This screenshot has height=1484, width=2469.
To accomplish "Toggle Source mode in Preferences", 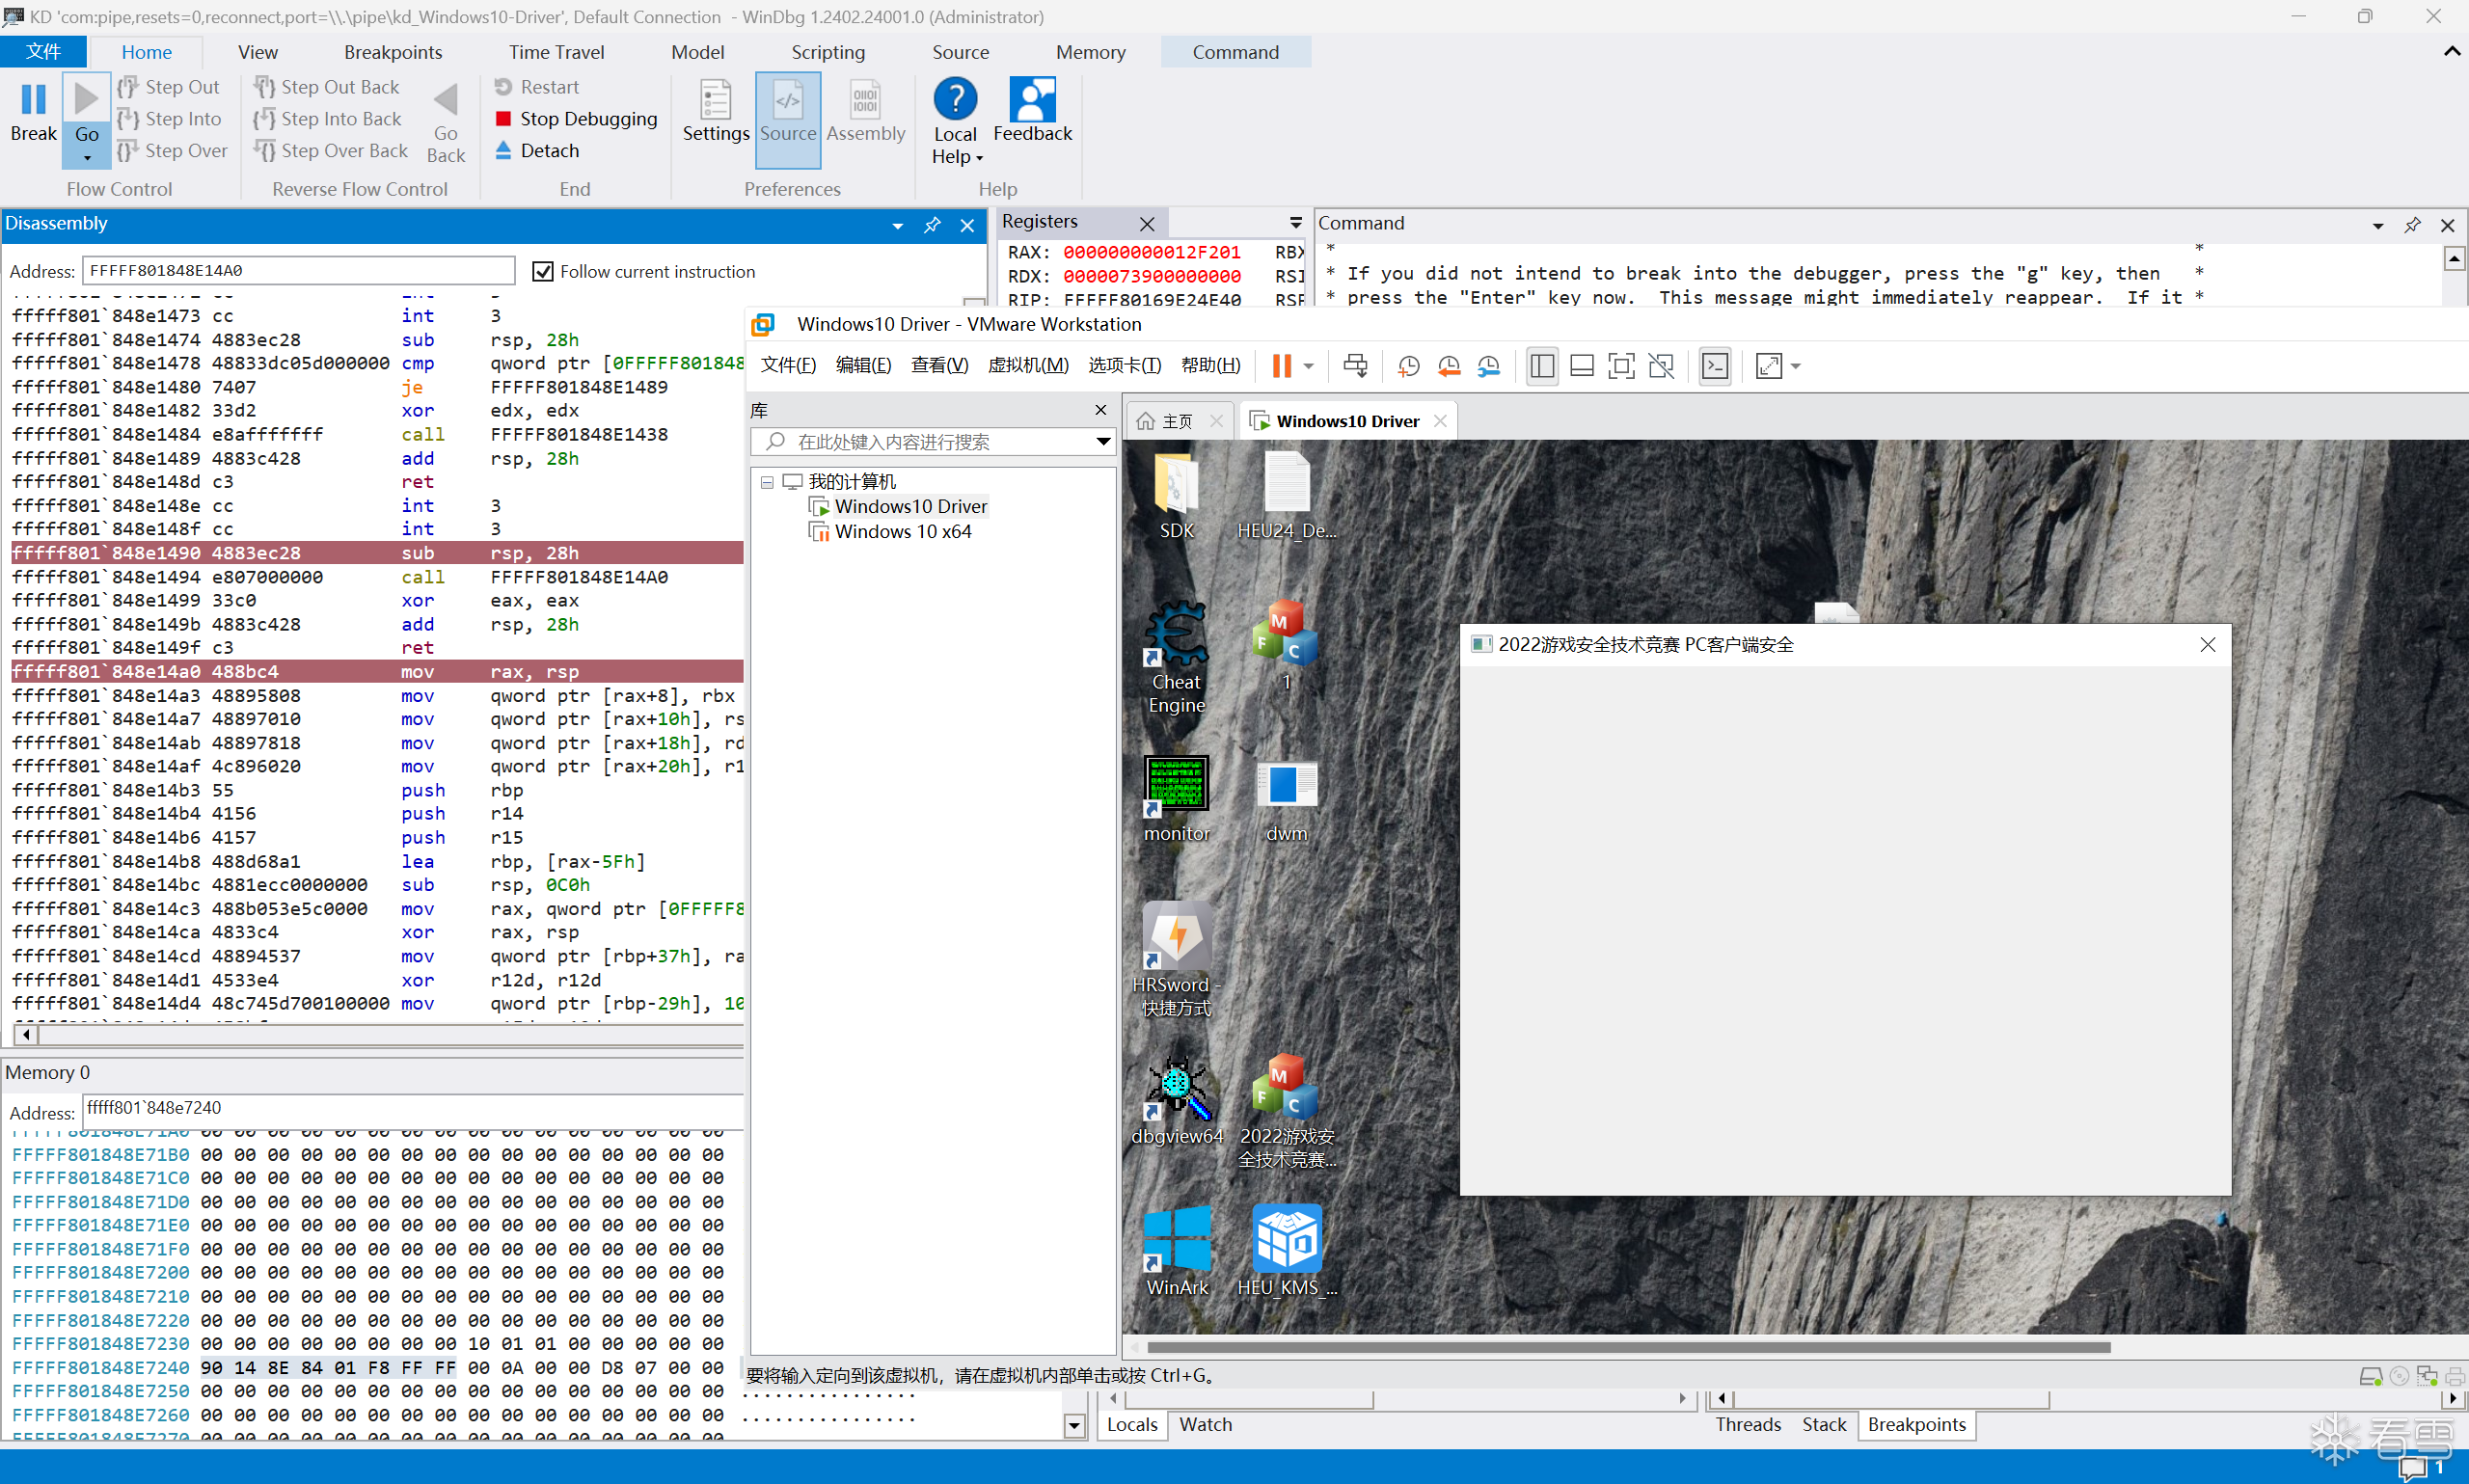I will (788, 112).
